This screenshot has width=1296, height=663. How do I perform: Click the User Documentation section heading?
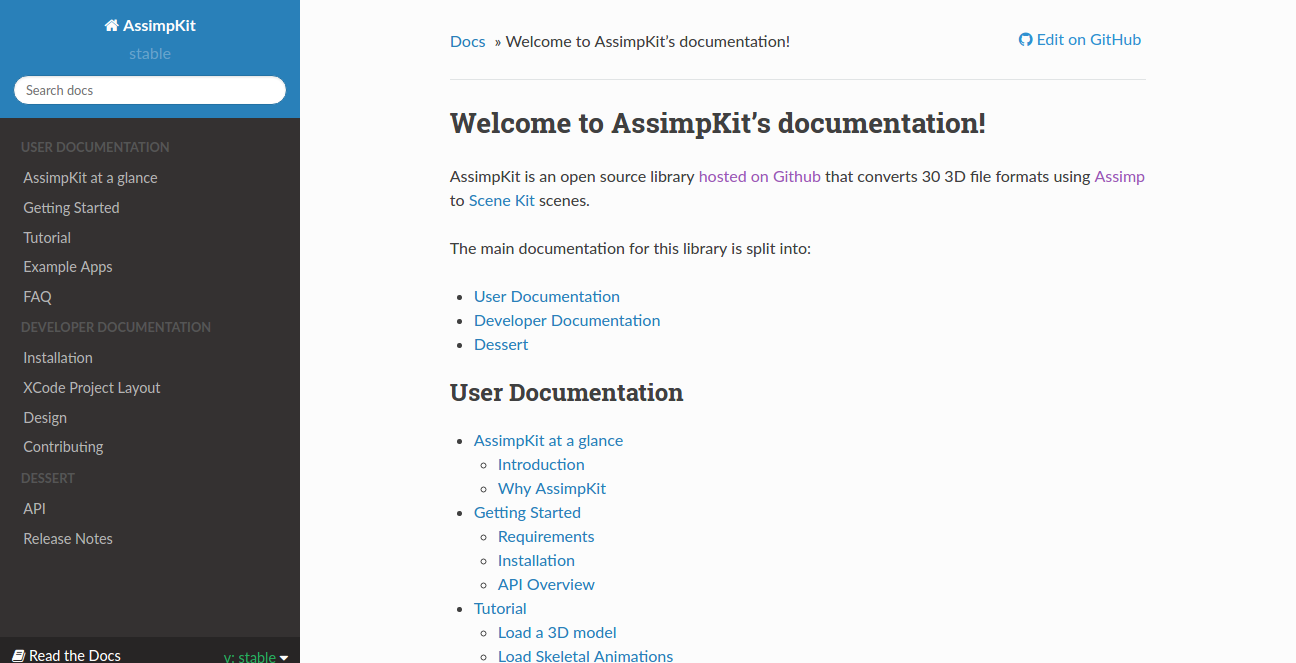point(566,393)
